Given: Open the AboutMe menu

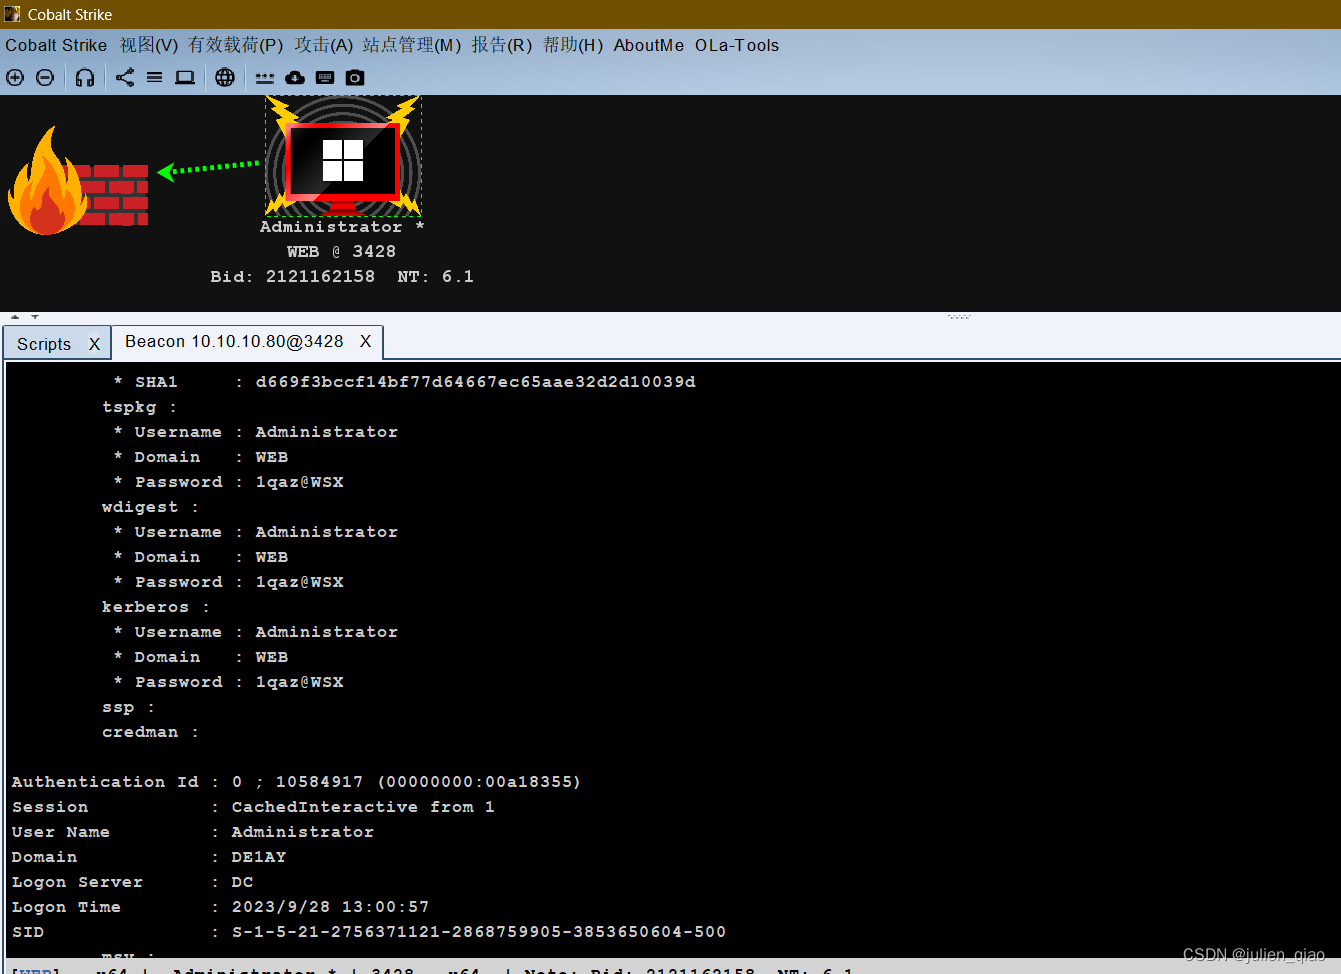Looking at the screenshot, I should (x=649, y=45).
